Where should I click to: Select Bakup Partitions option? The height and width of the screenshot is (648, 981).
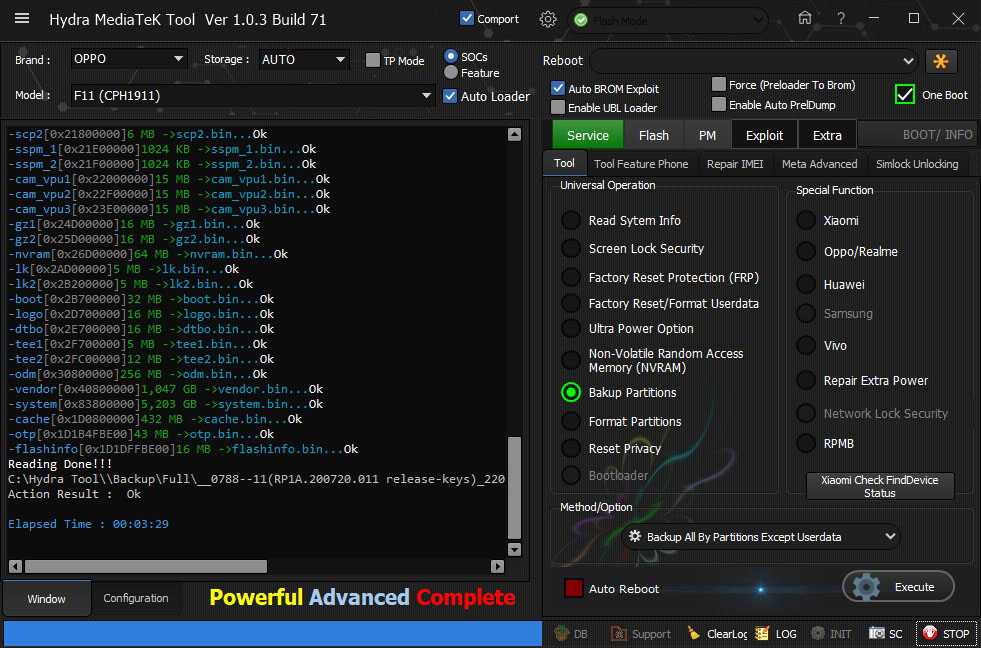tap(571, 392)
